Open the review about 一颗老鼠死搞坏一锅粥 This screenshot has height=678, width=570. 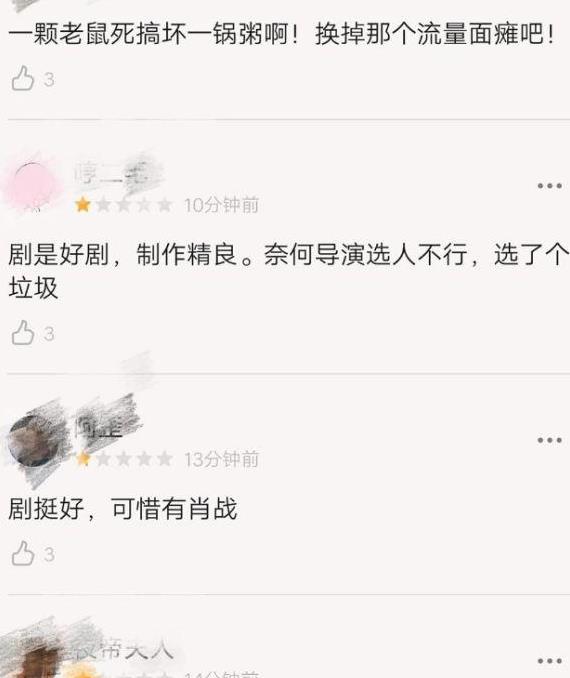tap(282, 34)
